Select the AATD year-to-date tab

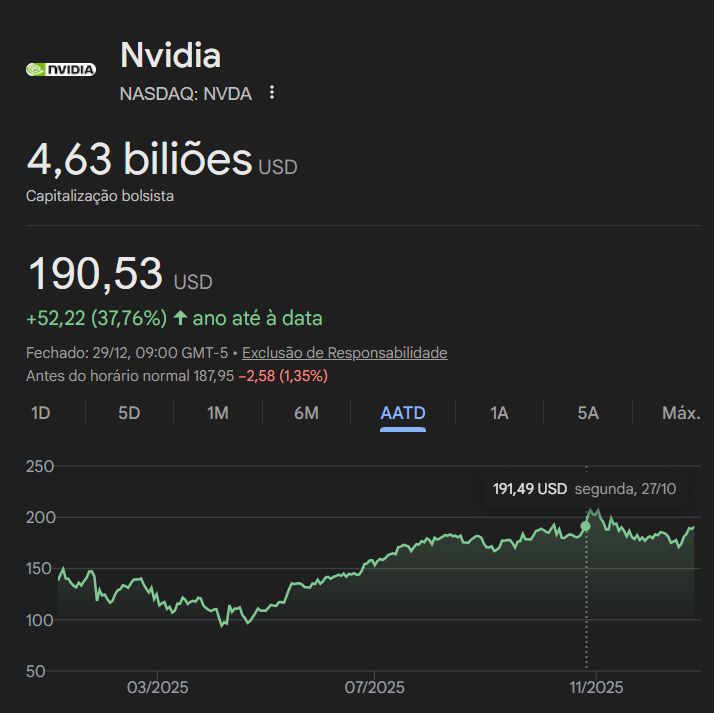tap(403, 413)
